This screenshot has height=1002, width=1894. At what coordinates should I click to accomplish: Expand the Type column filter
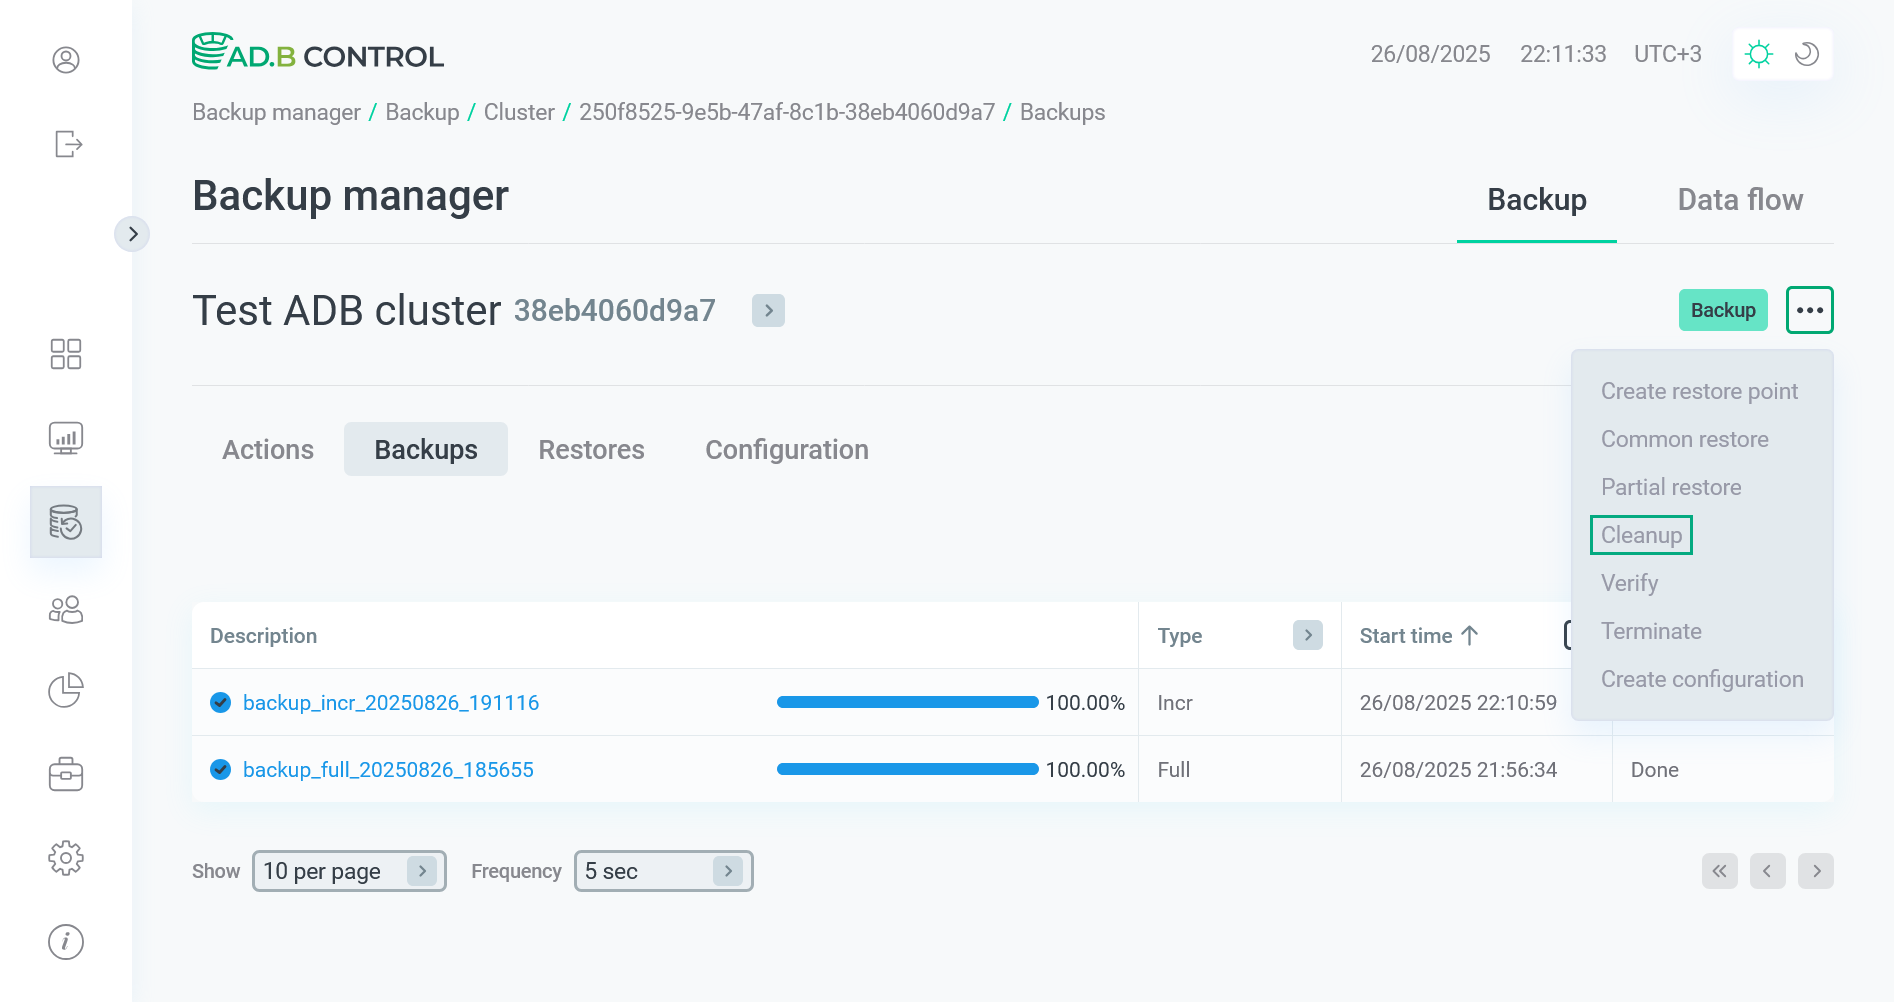(x=1307, y=635)
